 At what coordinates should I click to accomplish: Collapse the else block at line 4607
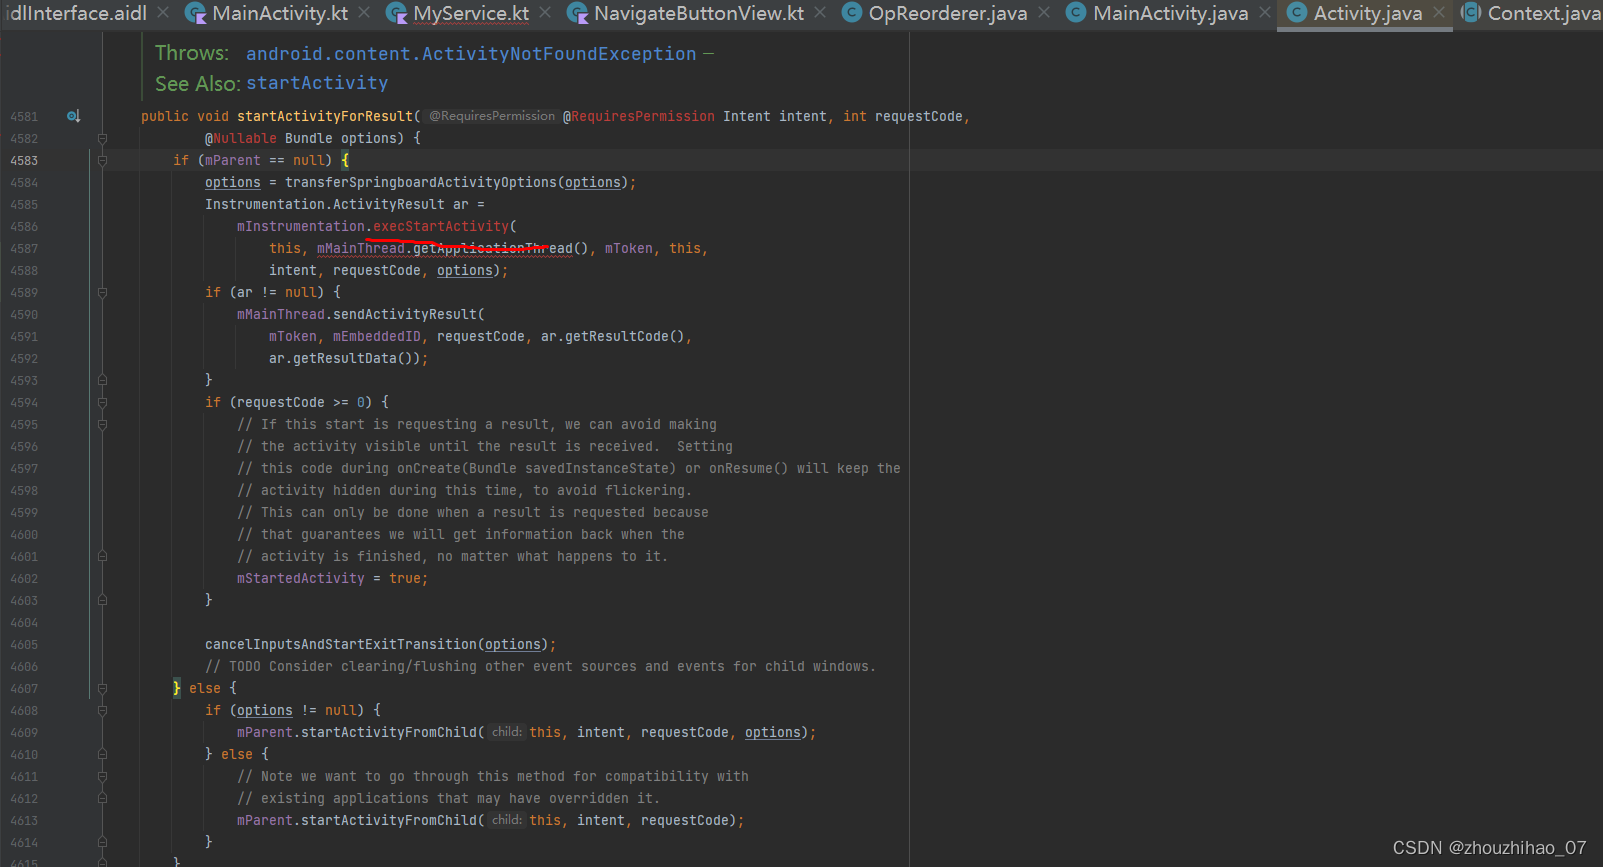pyautogui.click(x=102, y=688)
